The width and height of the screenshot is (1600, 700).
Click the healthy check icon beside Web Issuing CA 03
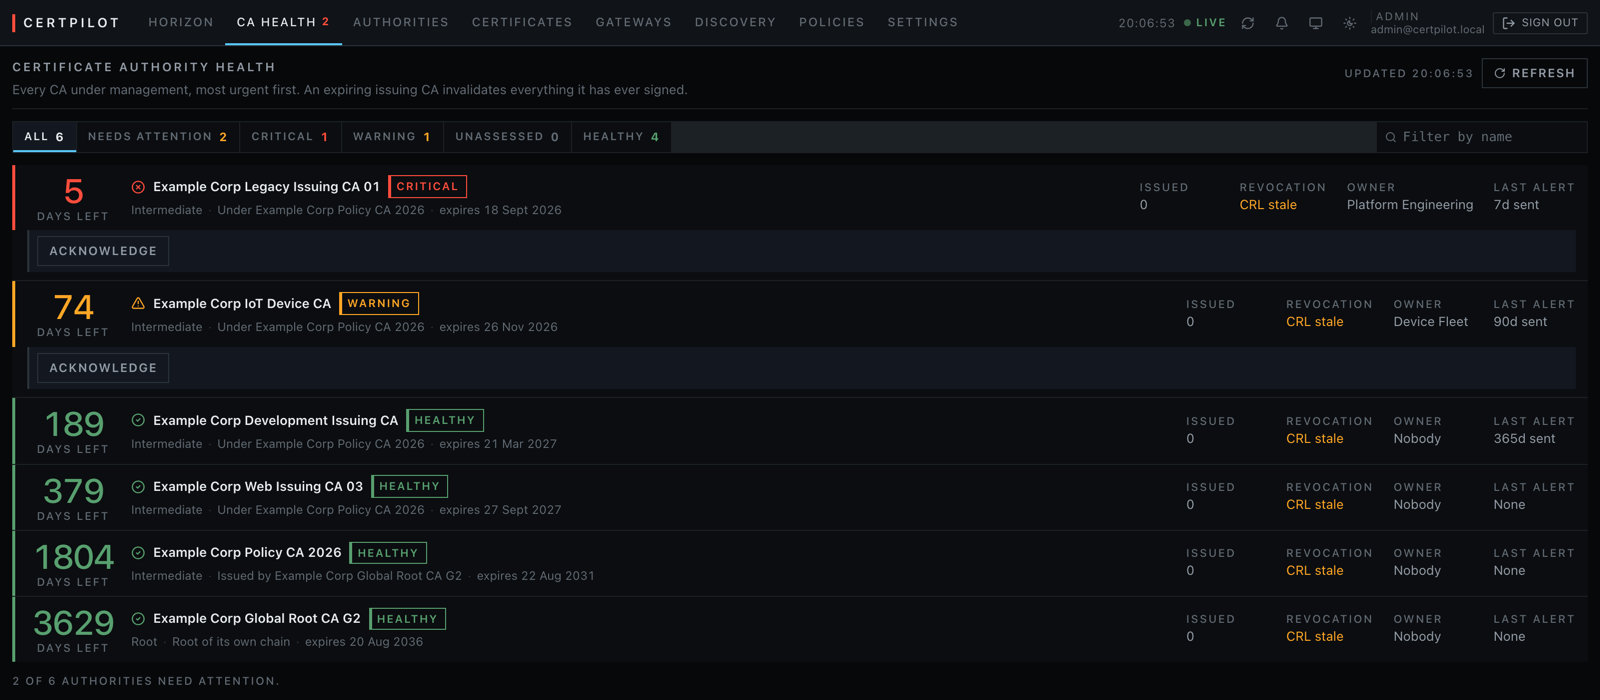138,487
